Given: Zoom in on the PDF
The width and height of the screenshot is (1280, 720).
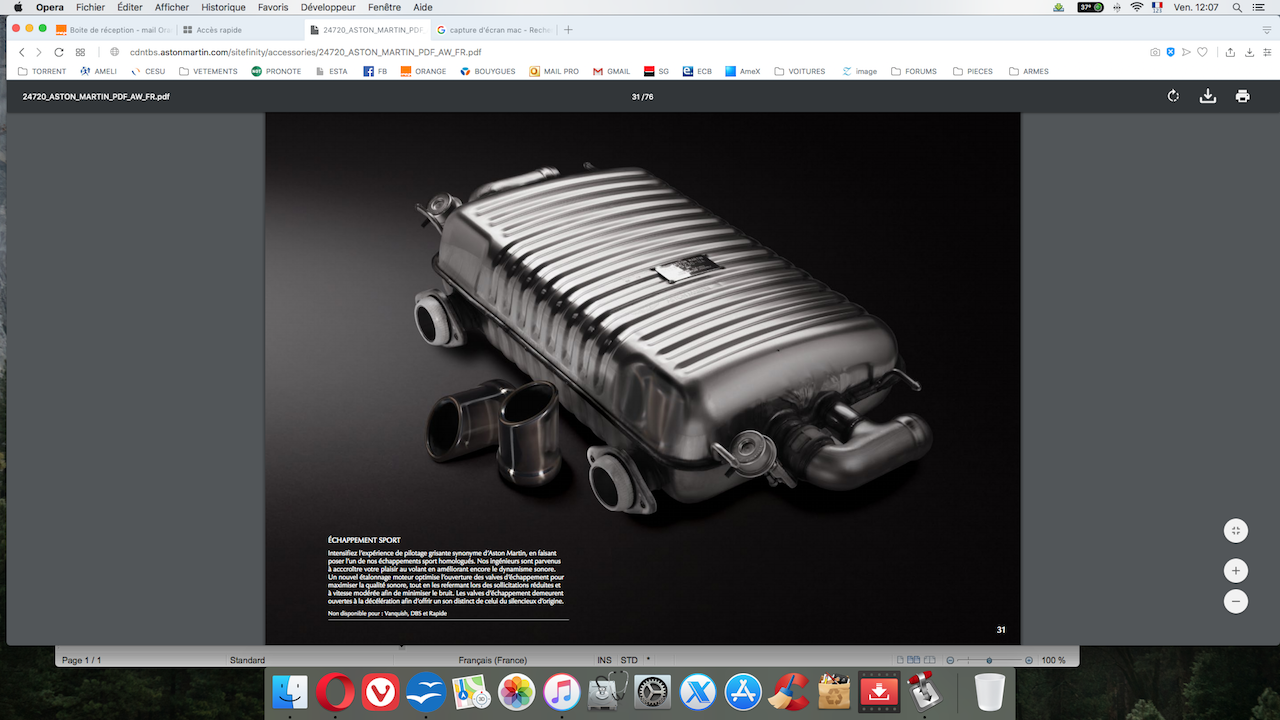Looking at the screenshot, I should pyautogui.click(x=1236, y=571).
